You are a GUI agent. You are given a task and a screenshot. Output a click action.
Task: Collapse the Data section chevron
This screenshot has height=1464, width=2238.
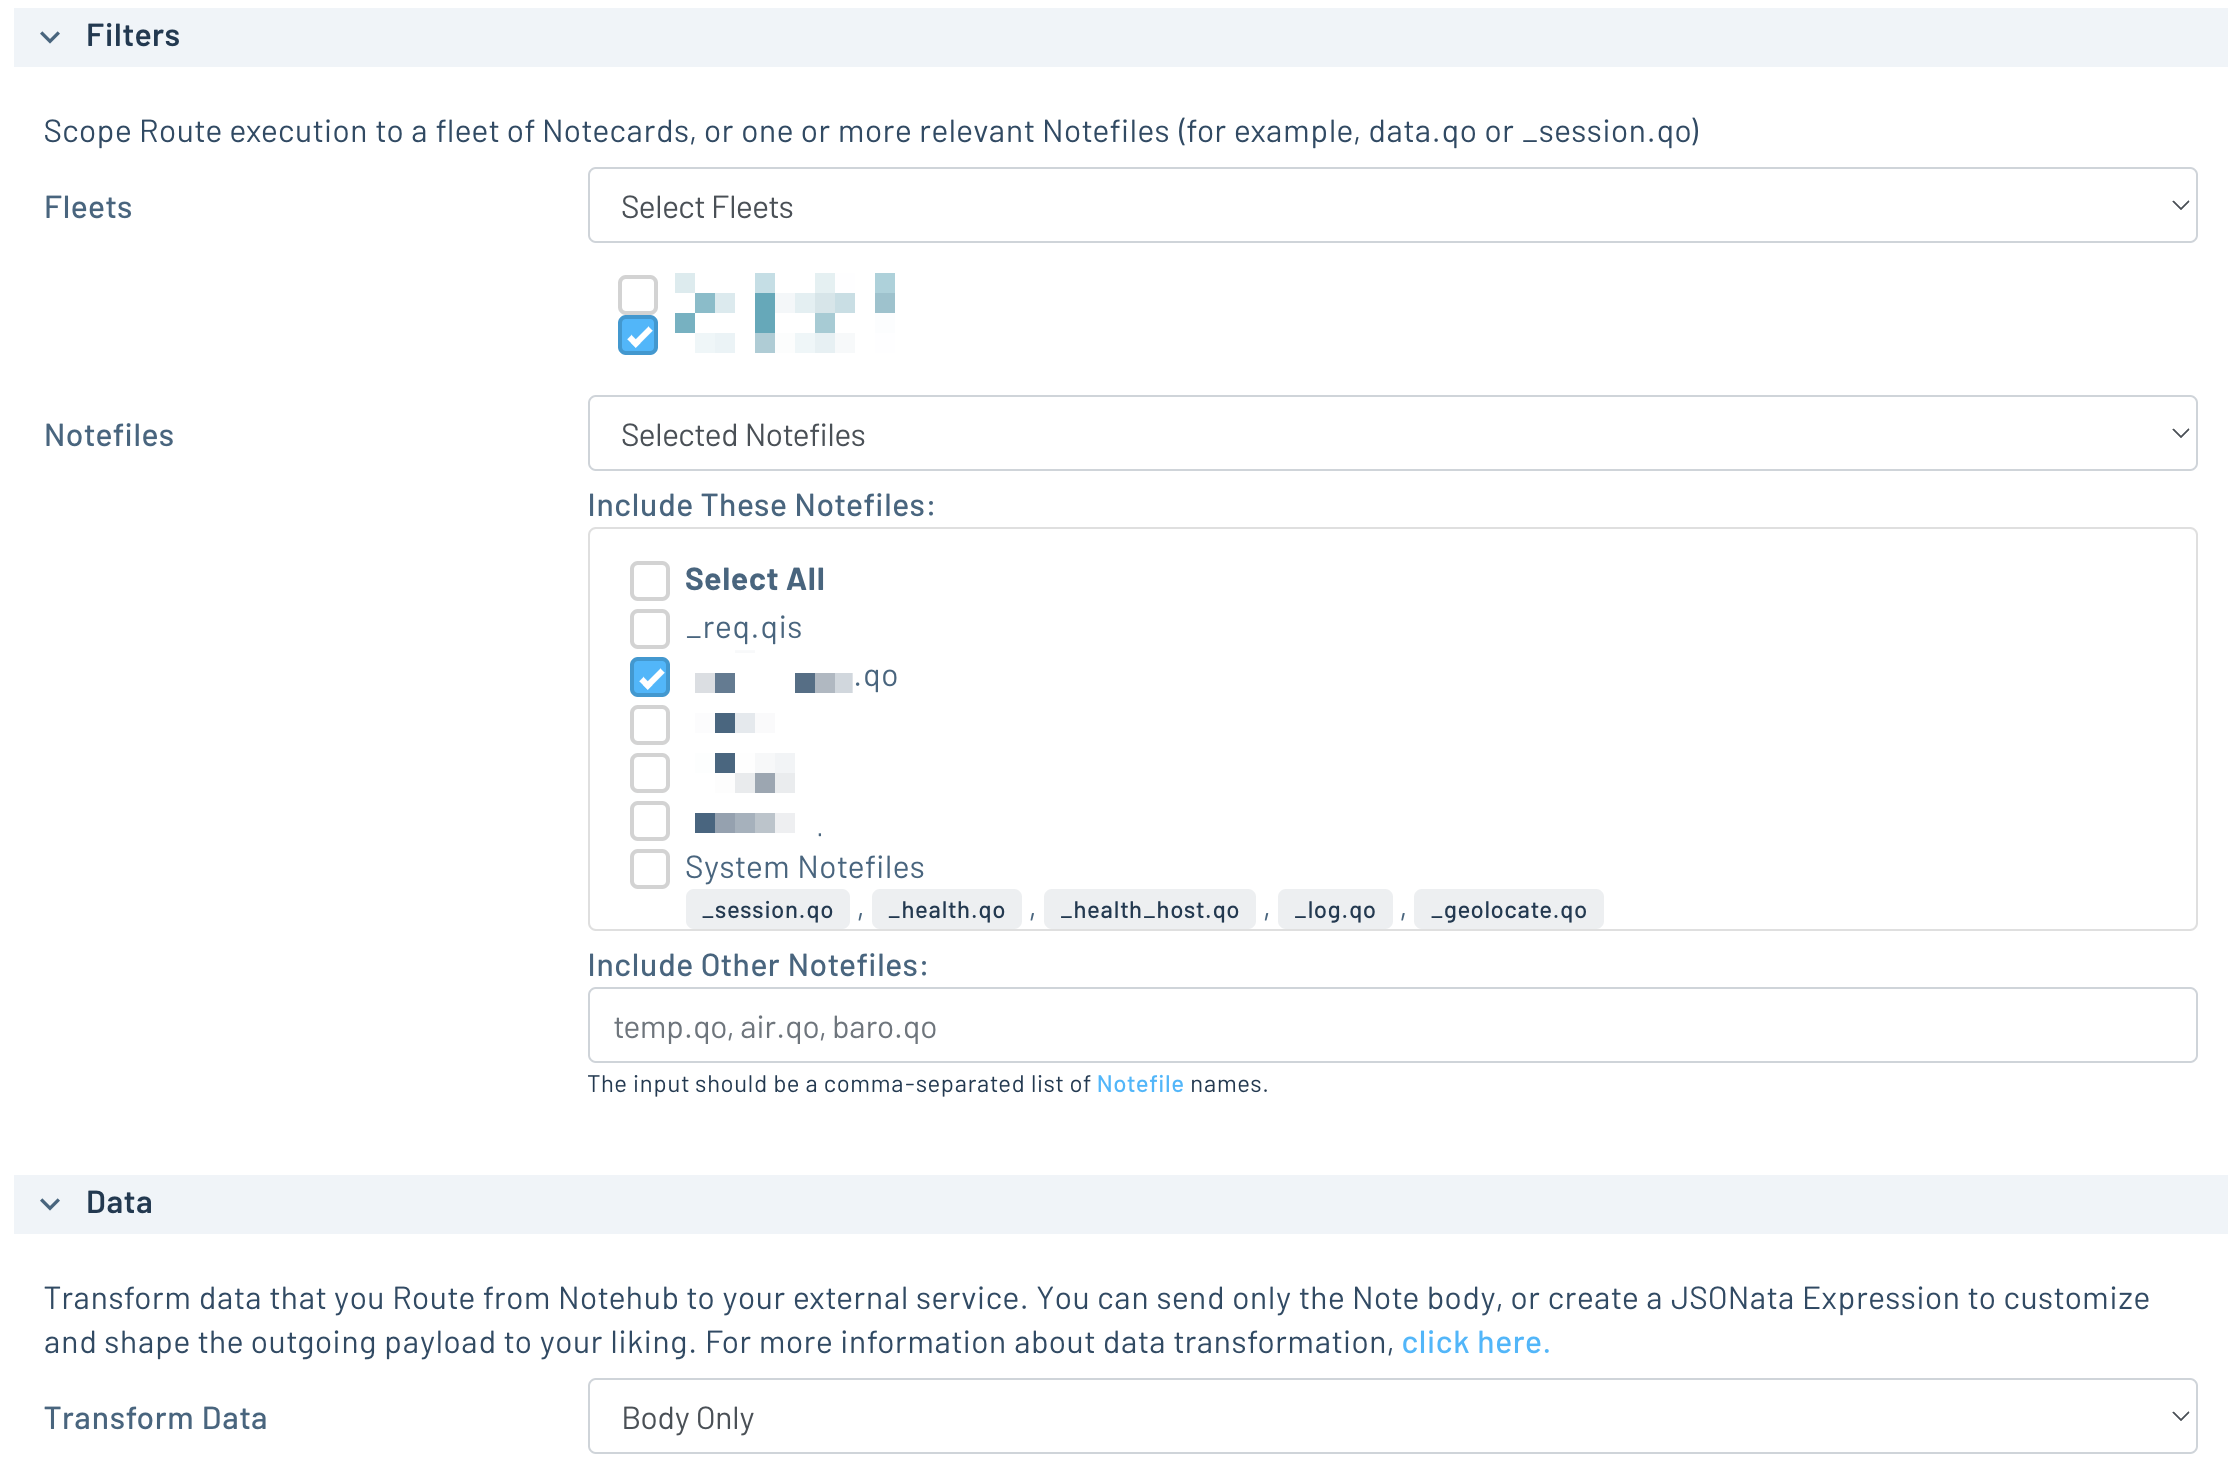tap(50, 1203)
